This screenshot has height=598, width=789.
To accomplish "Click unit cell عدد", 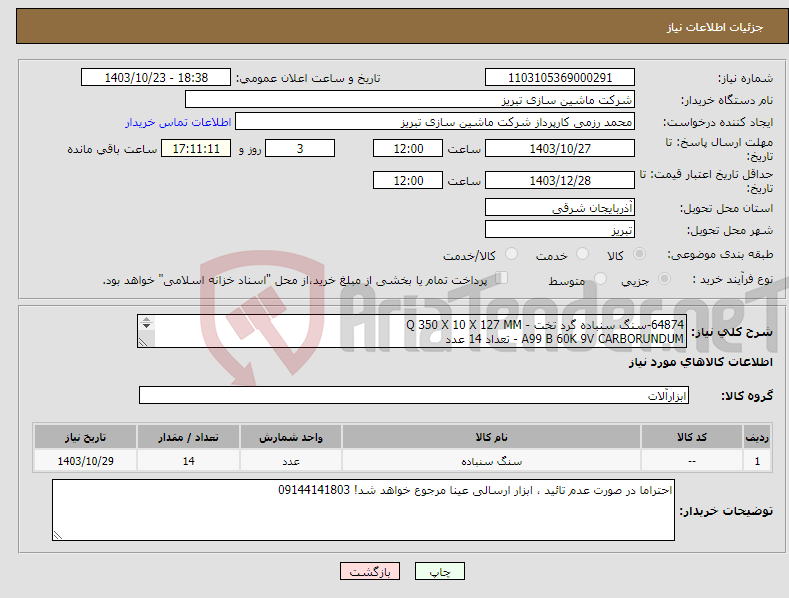I will 291,461.
